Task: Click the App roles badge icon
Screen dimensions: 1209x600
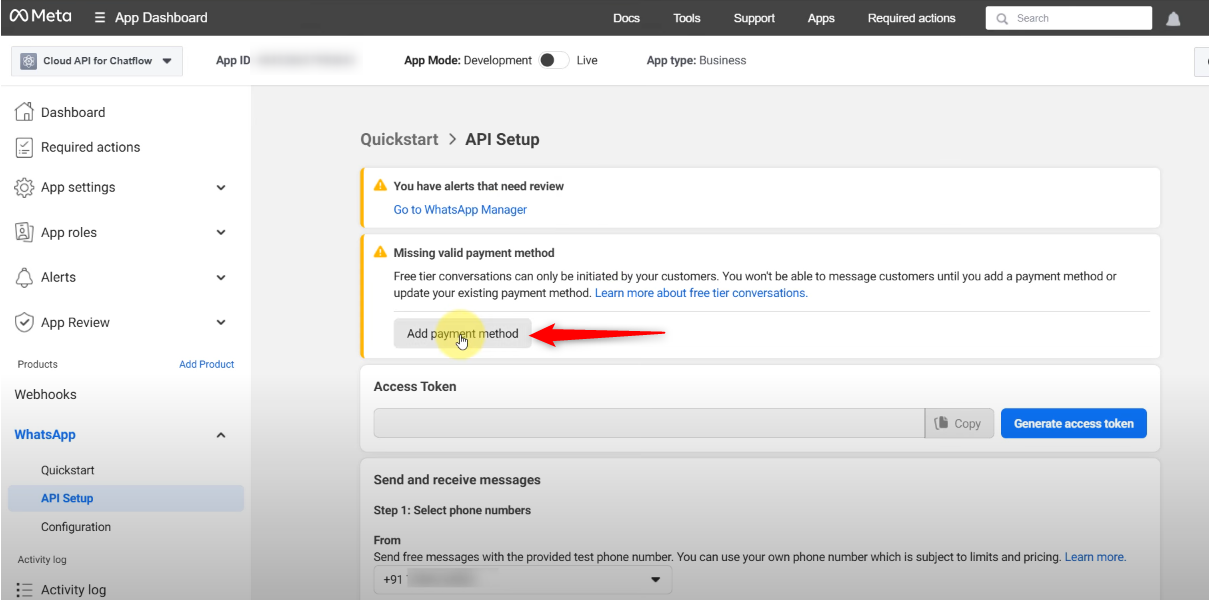Action: pos(25,232)
